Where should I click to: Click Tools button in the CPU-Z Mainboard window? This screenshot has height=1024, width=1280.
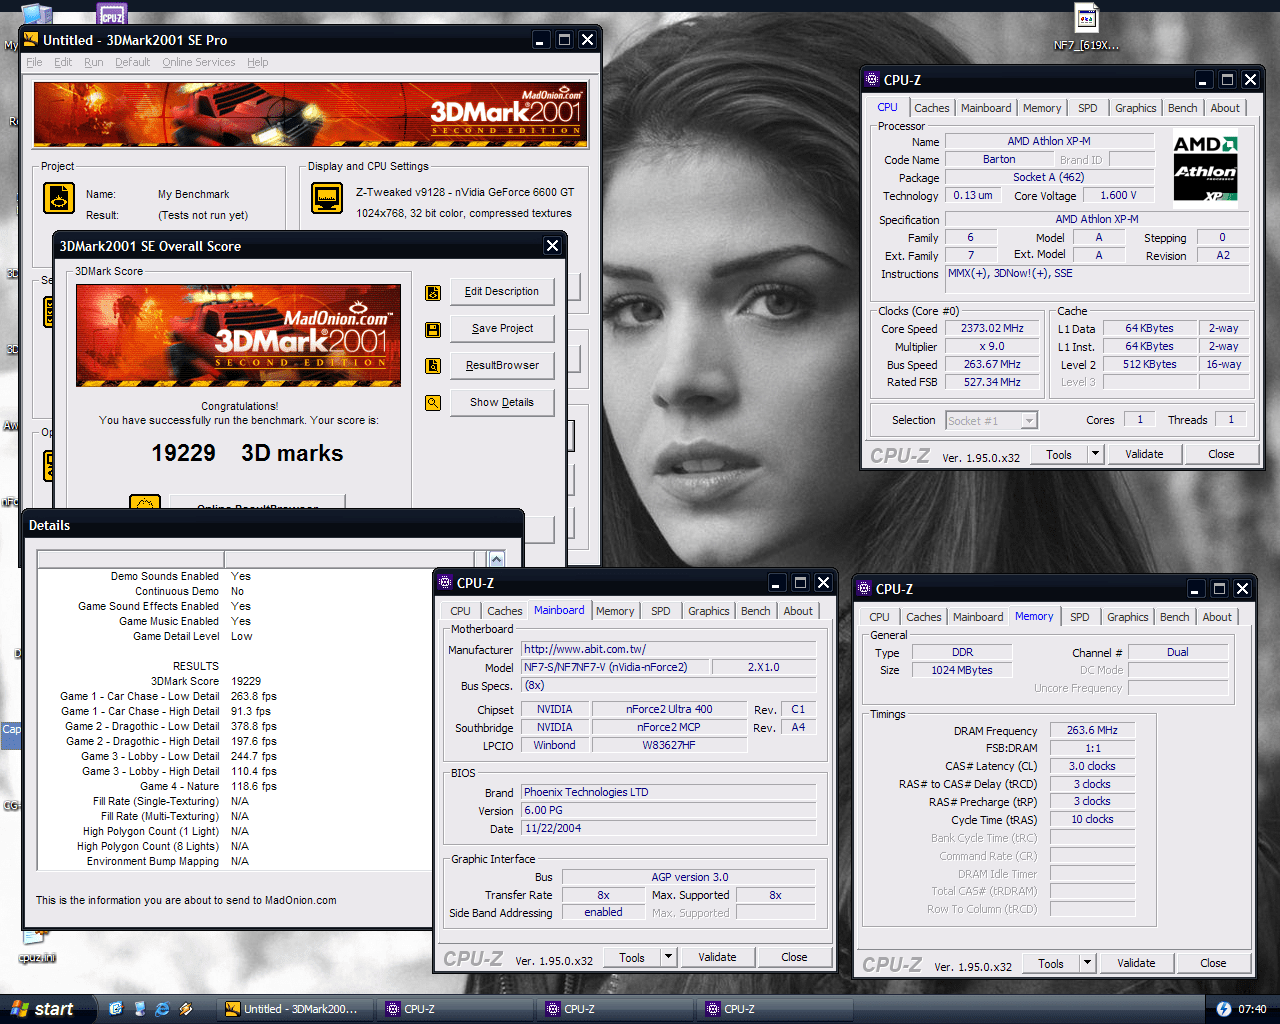click(x=632, y=957)
